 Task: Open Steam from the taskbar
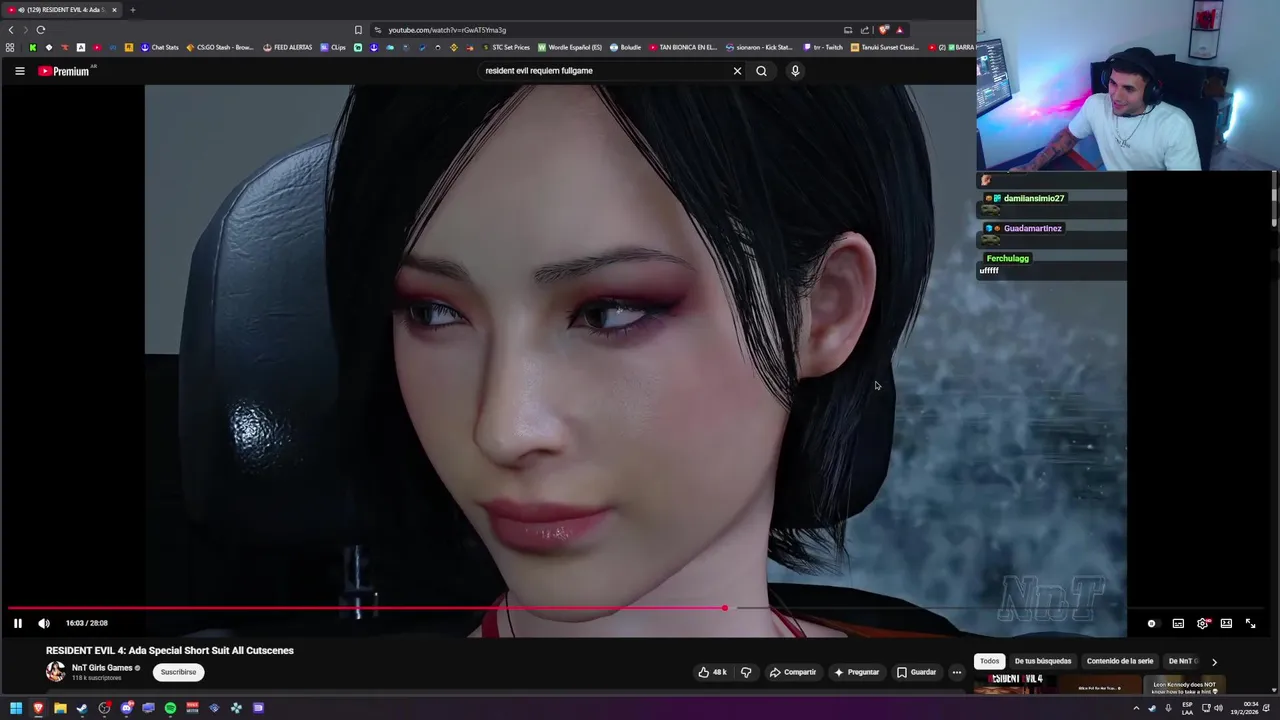coord(82,708)
